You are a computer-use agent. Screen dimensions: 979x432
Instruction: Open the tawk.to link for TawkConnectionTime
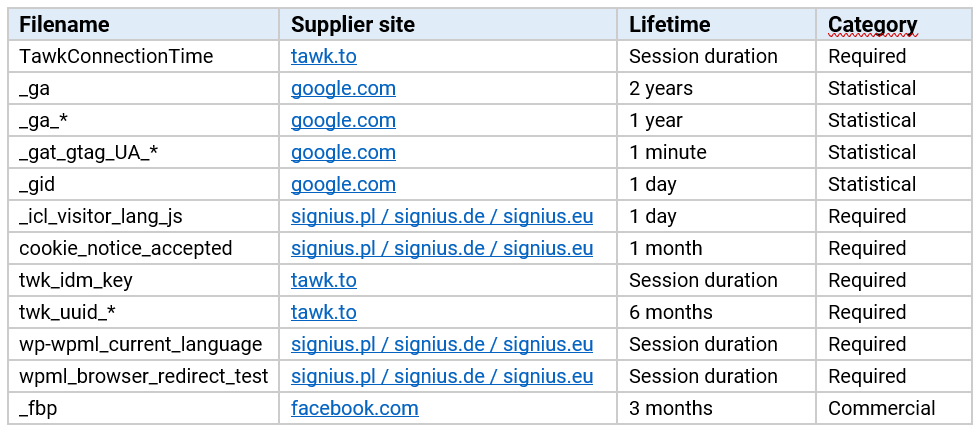click(x=324, y=57)
